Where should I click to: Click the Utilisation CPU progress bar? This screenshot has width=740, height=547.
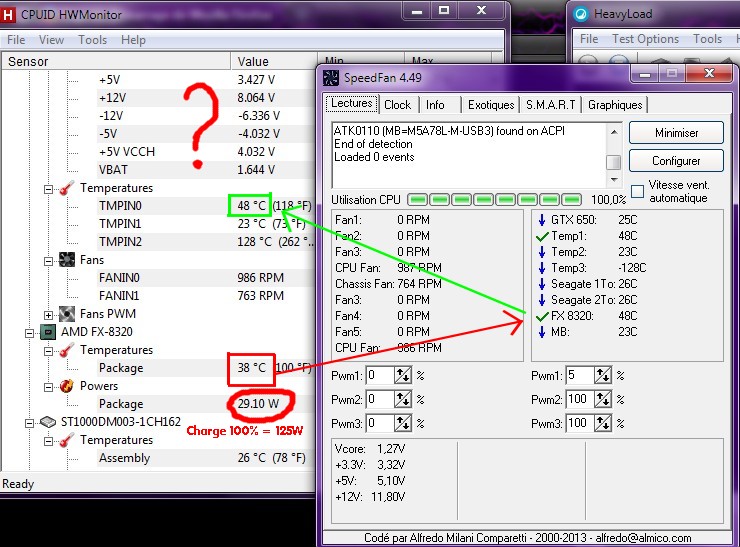[495, 200]
